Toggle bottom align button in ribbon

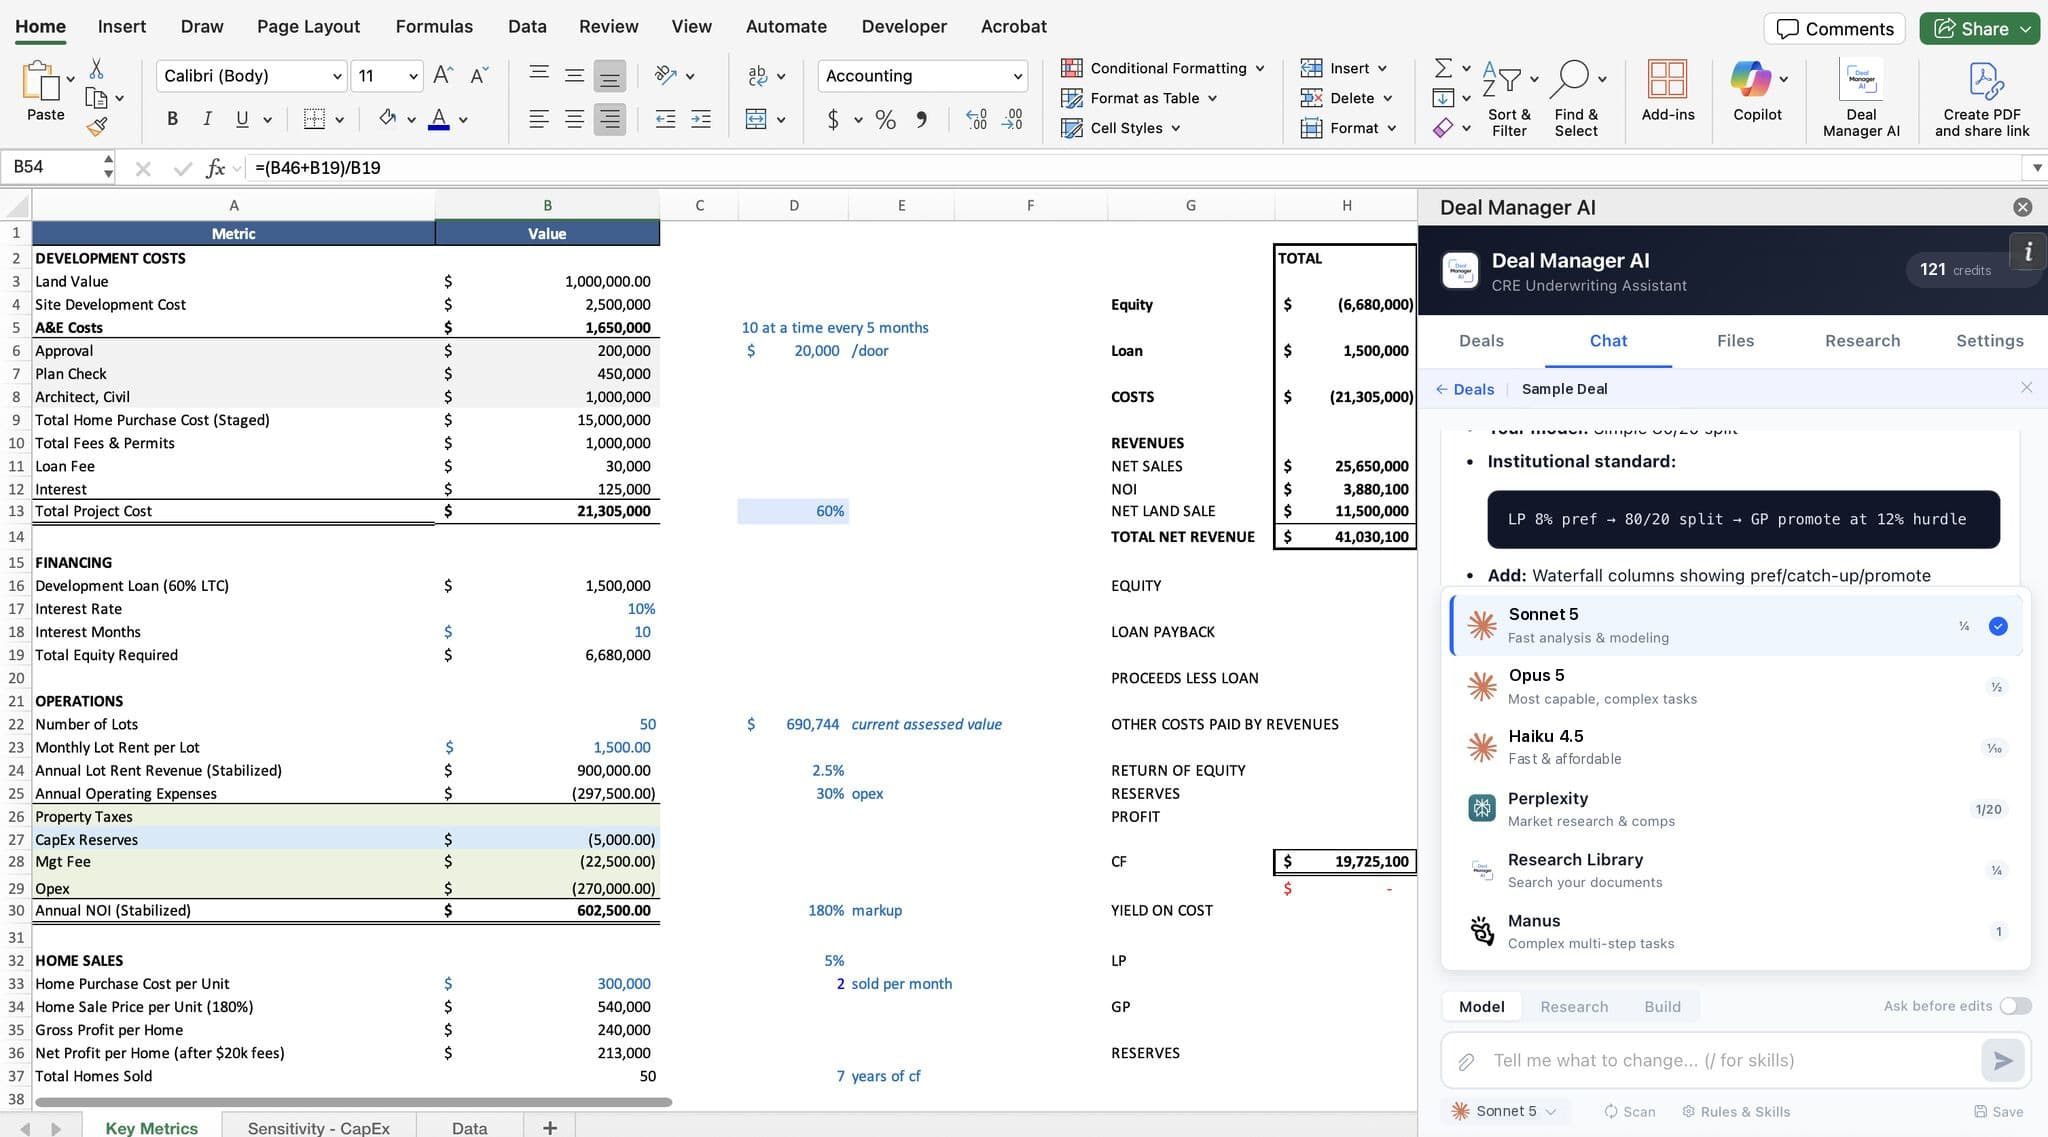(609, 75)
